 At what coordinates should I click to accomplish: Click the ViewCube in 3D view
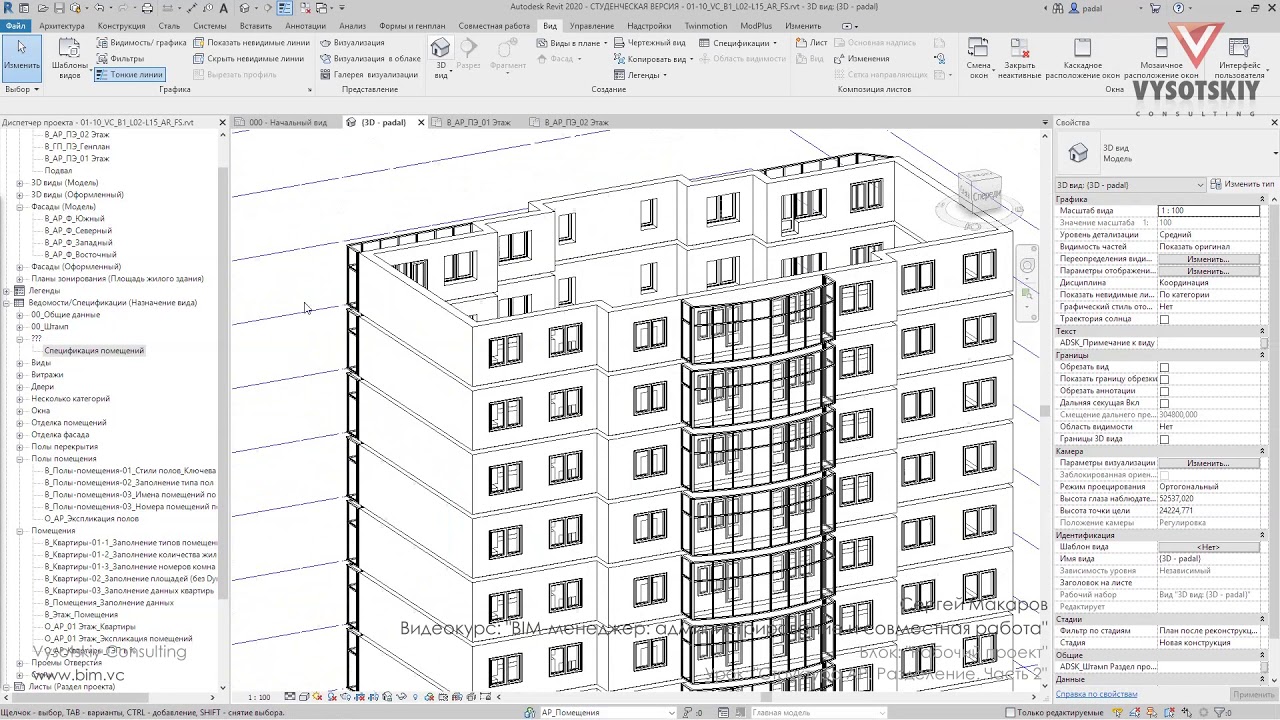(980, 192)
